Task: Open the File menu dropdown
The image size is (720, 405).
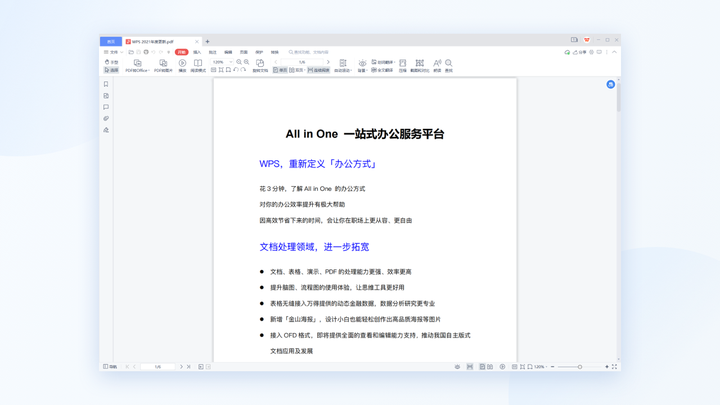Action: point(113,52)
